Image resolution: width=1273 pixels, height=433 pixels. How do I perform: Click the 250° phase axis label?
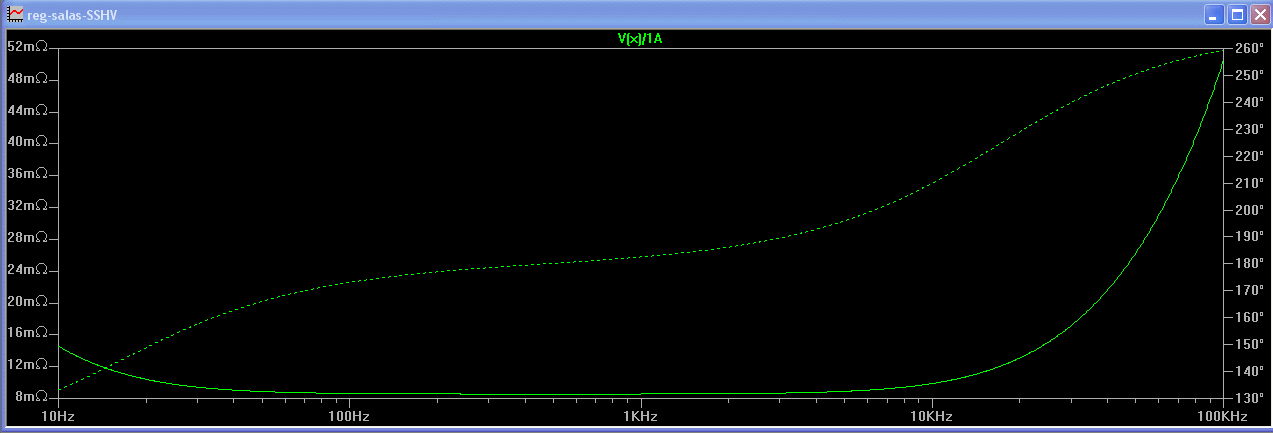(1250, 75)
